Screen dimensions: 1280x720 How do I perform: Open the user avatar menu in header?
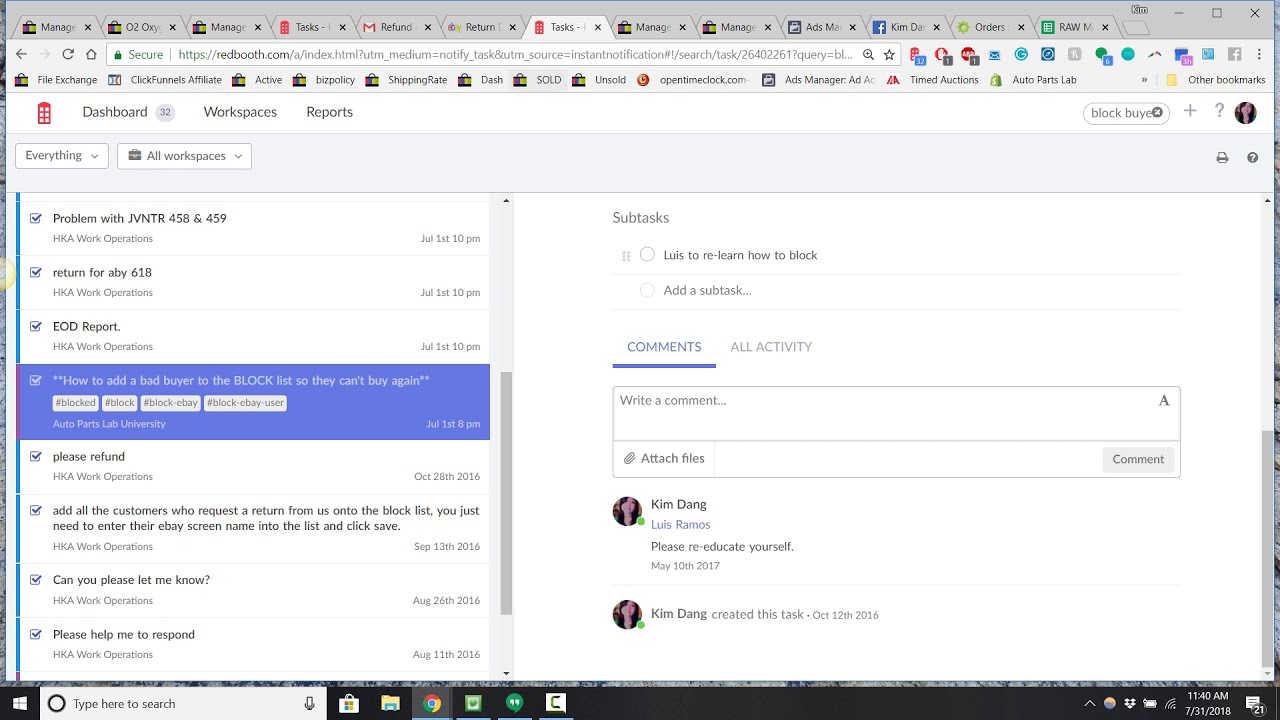[x=1245, y=112]
